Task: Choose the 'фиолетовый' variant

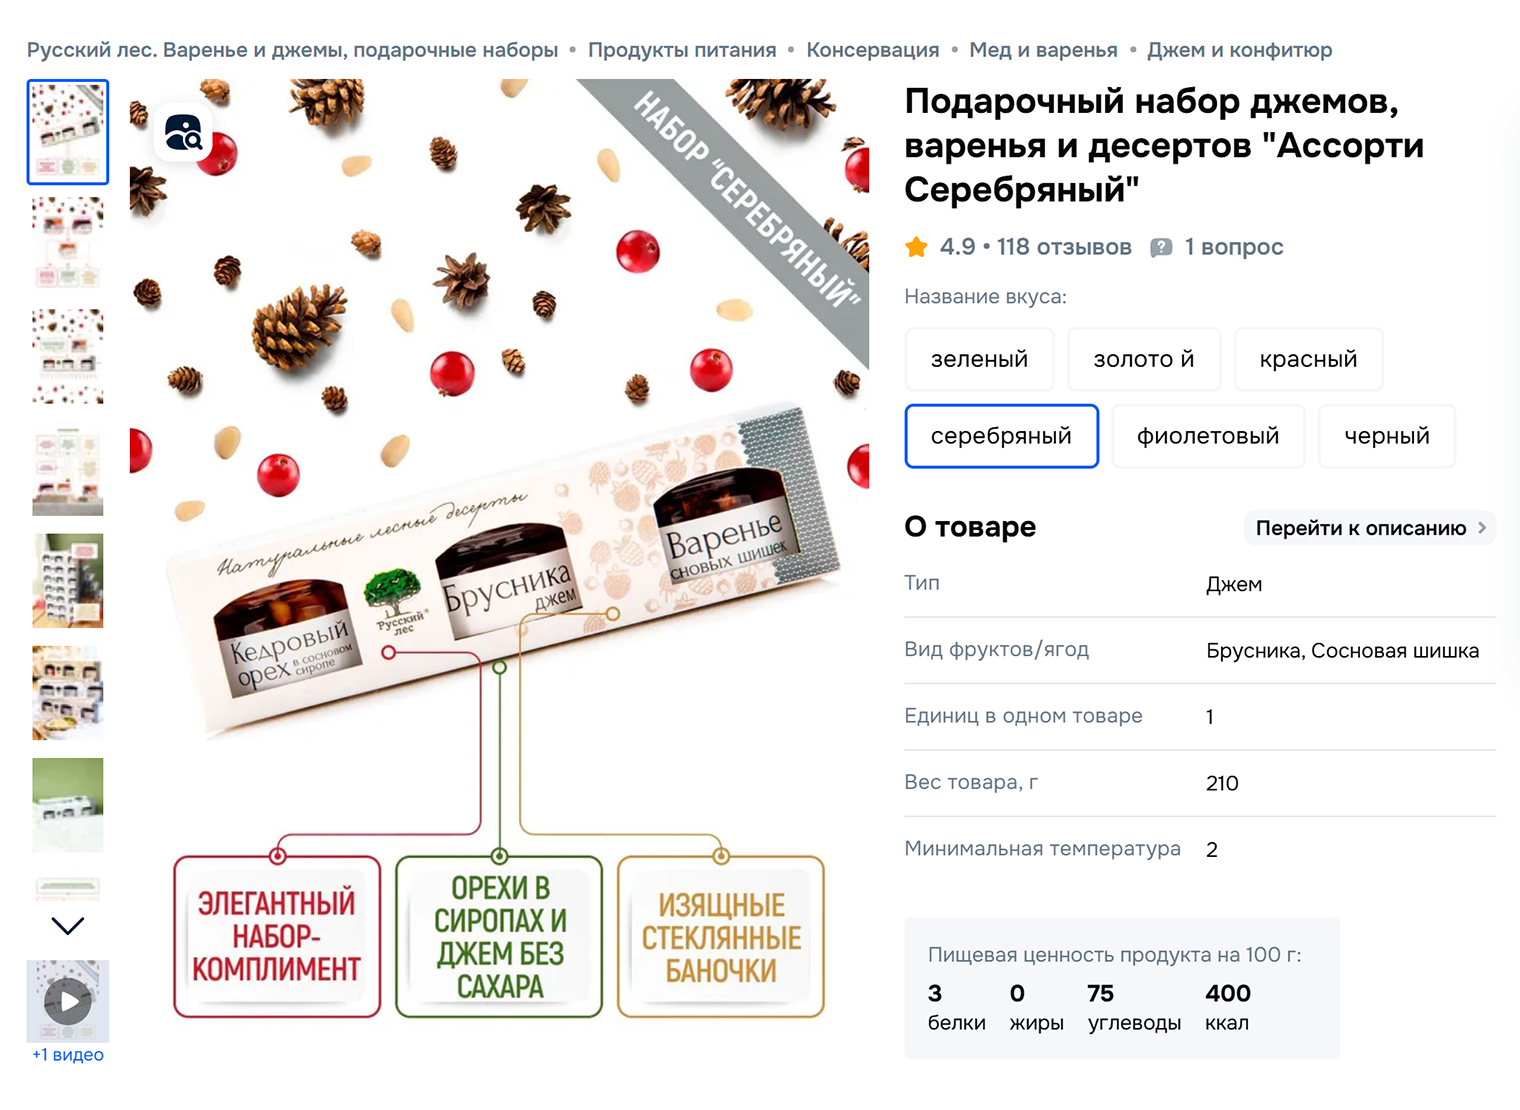Action: tap(1208, 436)
